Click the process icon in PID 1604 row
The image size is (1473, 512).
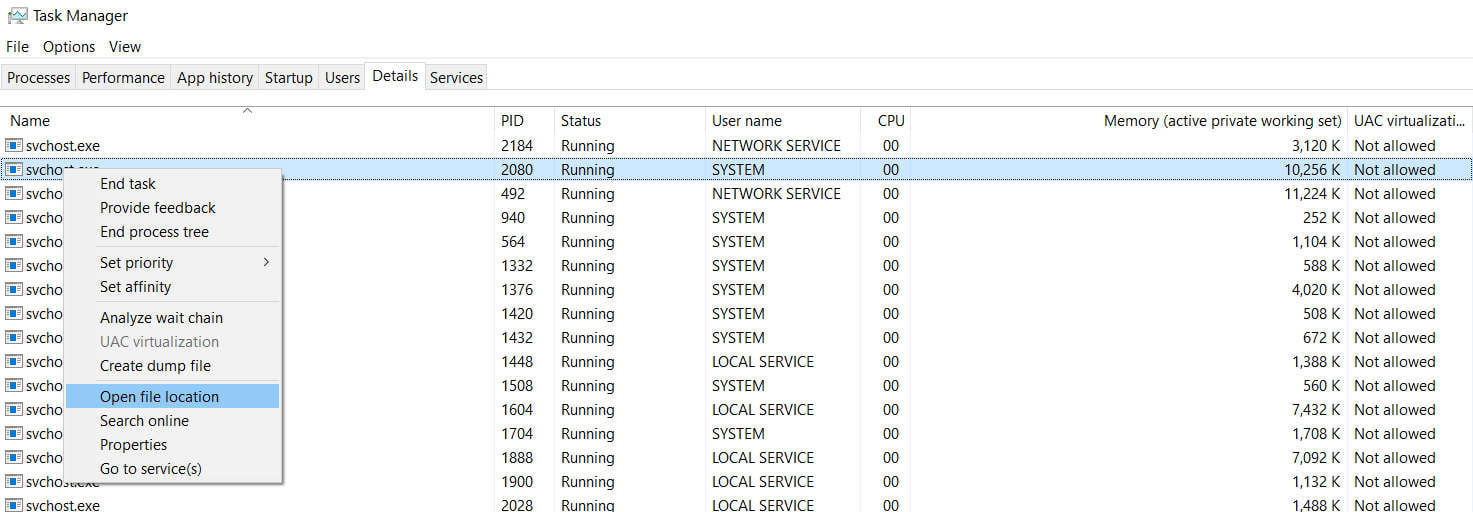tap(14, 410)
